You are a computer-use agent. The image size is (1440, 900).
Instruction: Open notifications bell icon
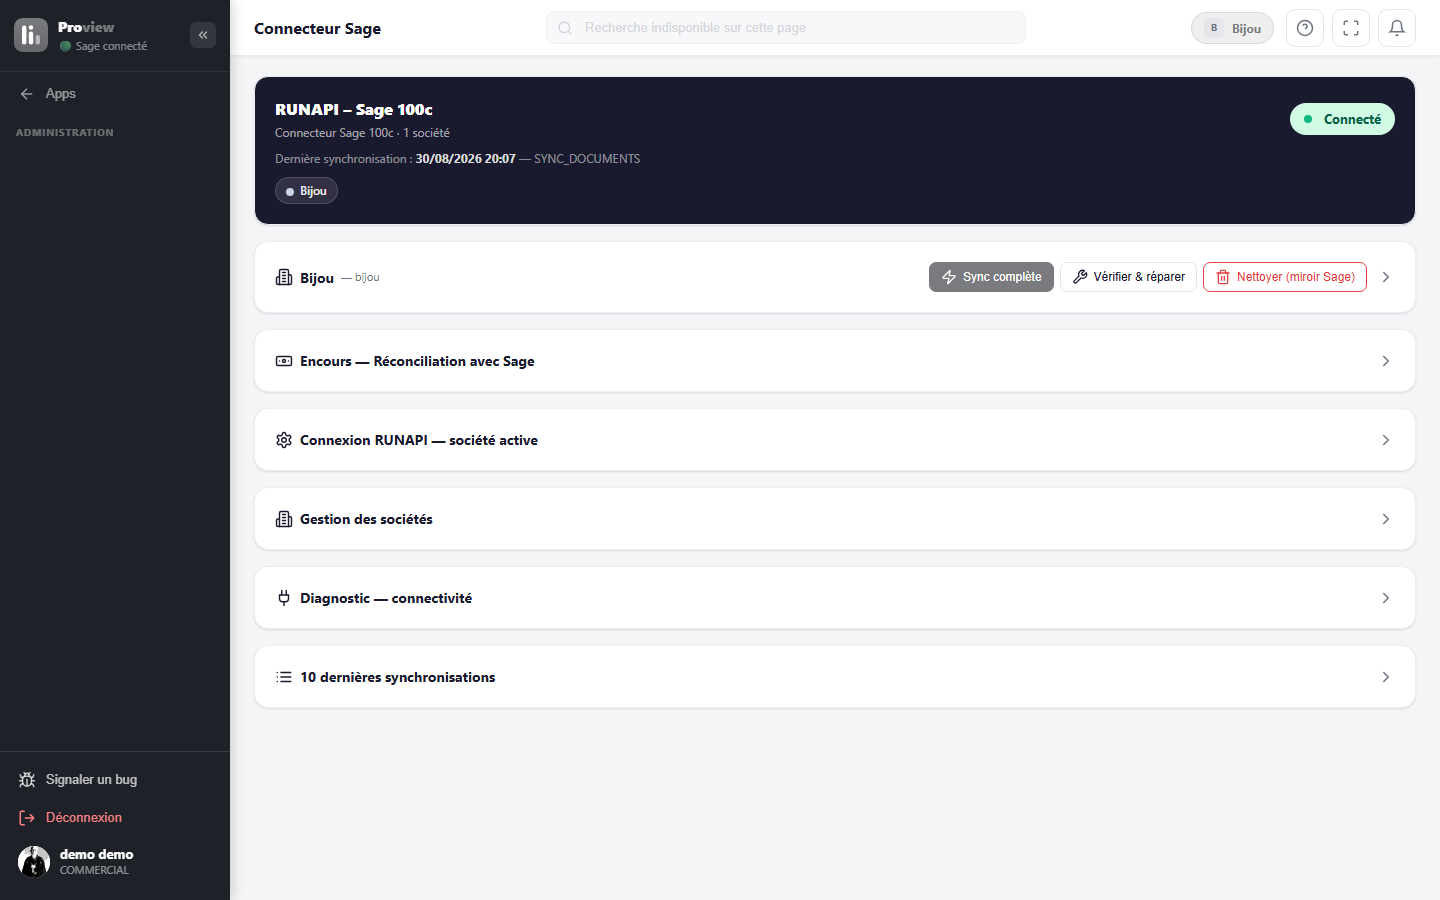[1397, 28]
